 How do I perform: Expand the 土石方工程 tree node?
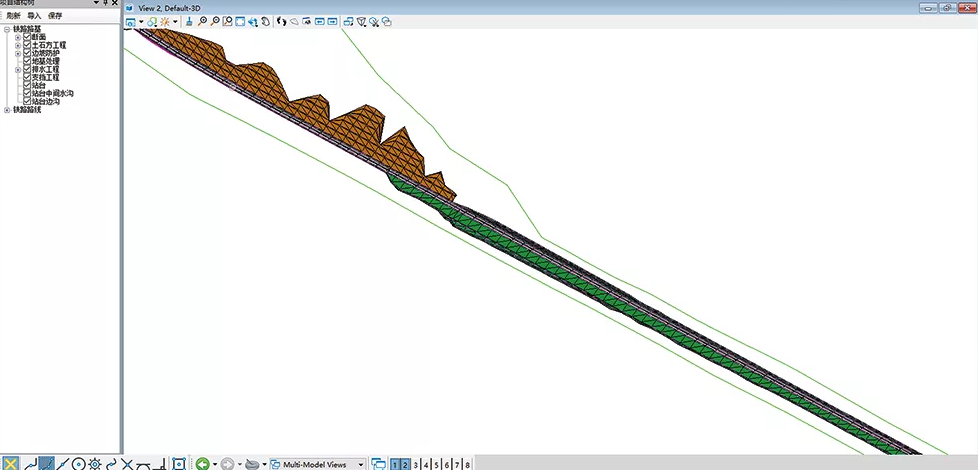click(x=18, y=46)
